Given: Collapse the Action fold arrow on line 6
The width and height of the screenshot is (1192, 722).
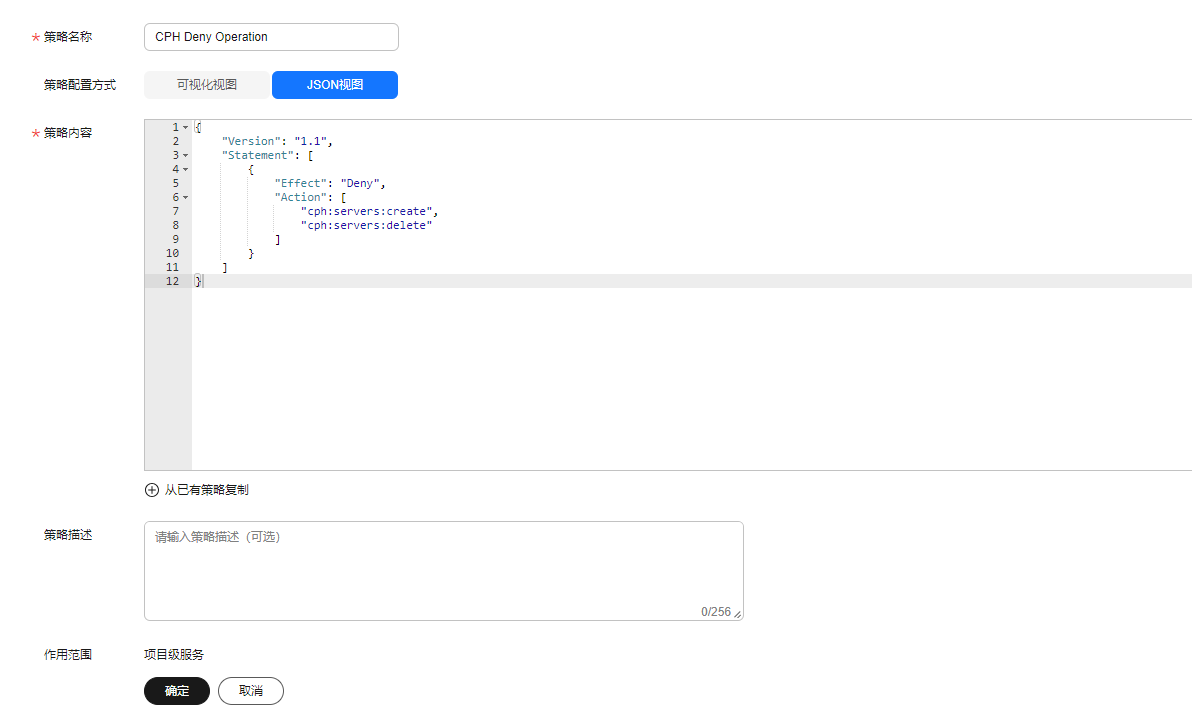Looking at the screenshot, I should coord(185,198).
